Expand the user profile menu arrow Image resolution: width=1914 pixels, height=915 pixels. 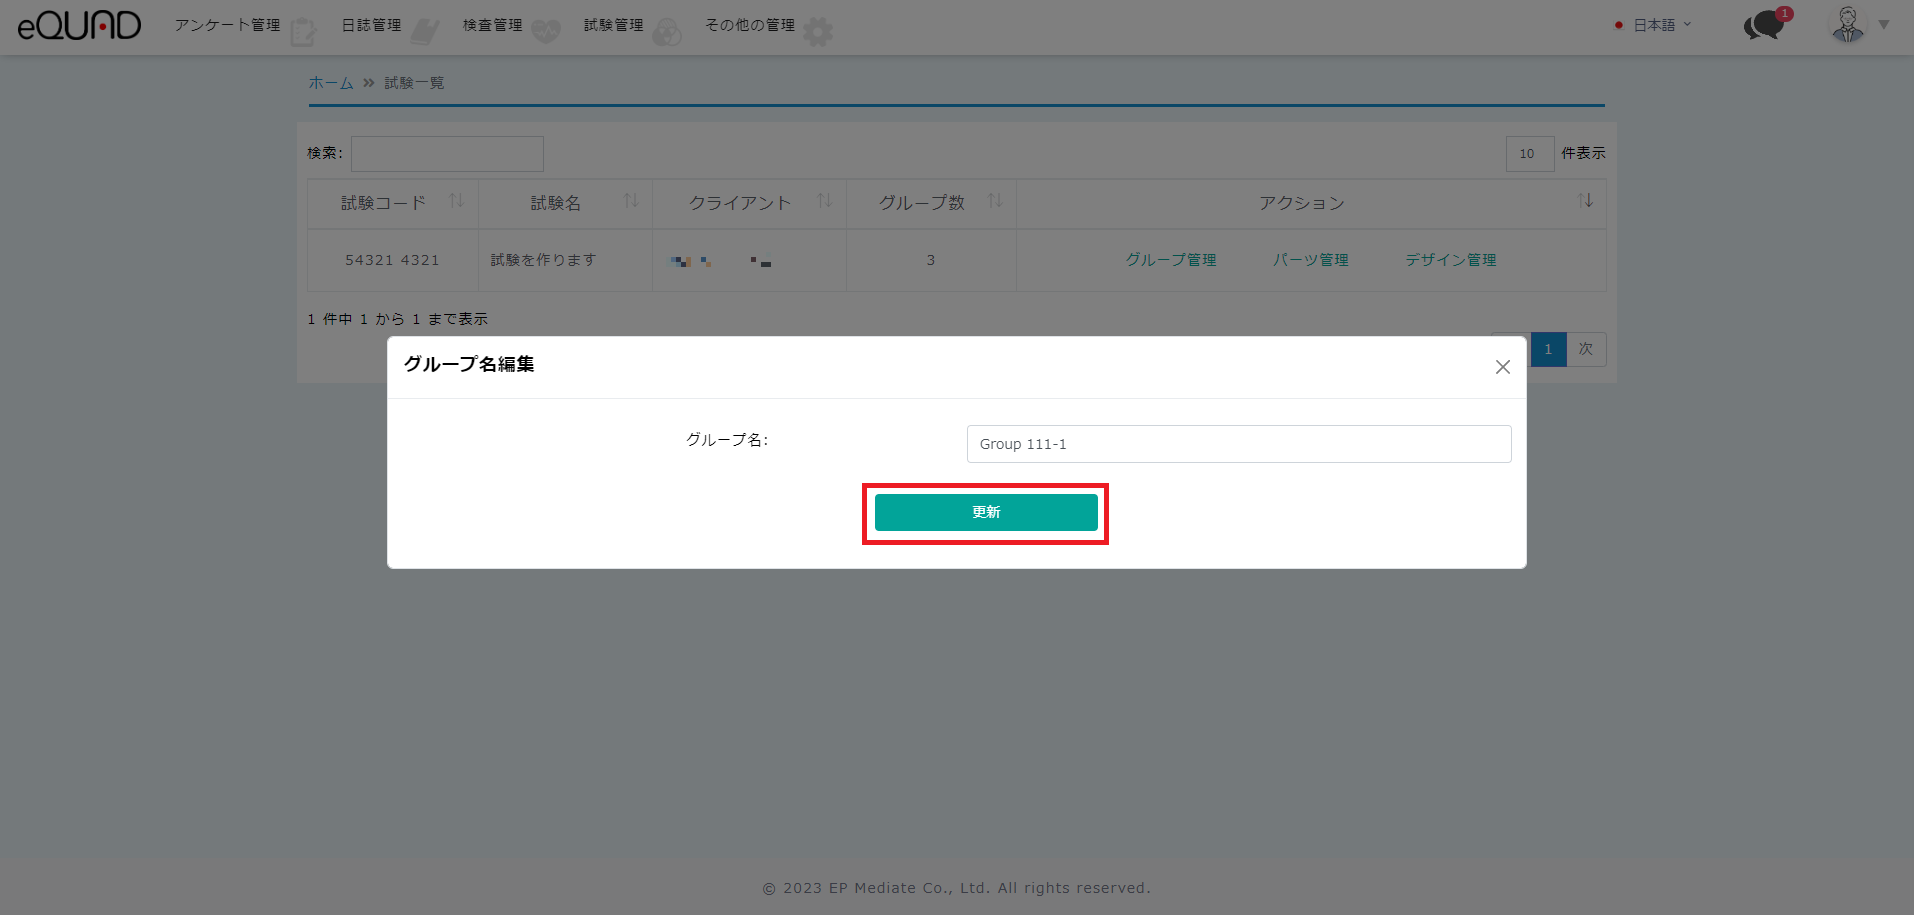click(1884, 25)
